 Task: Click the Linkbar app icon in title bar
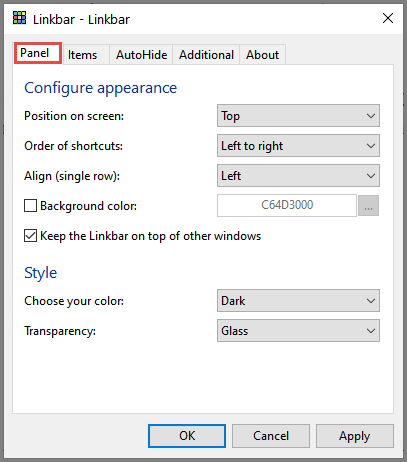tap(19, 18)
